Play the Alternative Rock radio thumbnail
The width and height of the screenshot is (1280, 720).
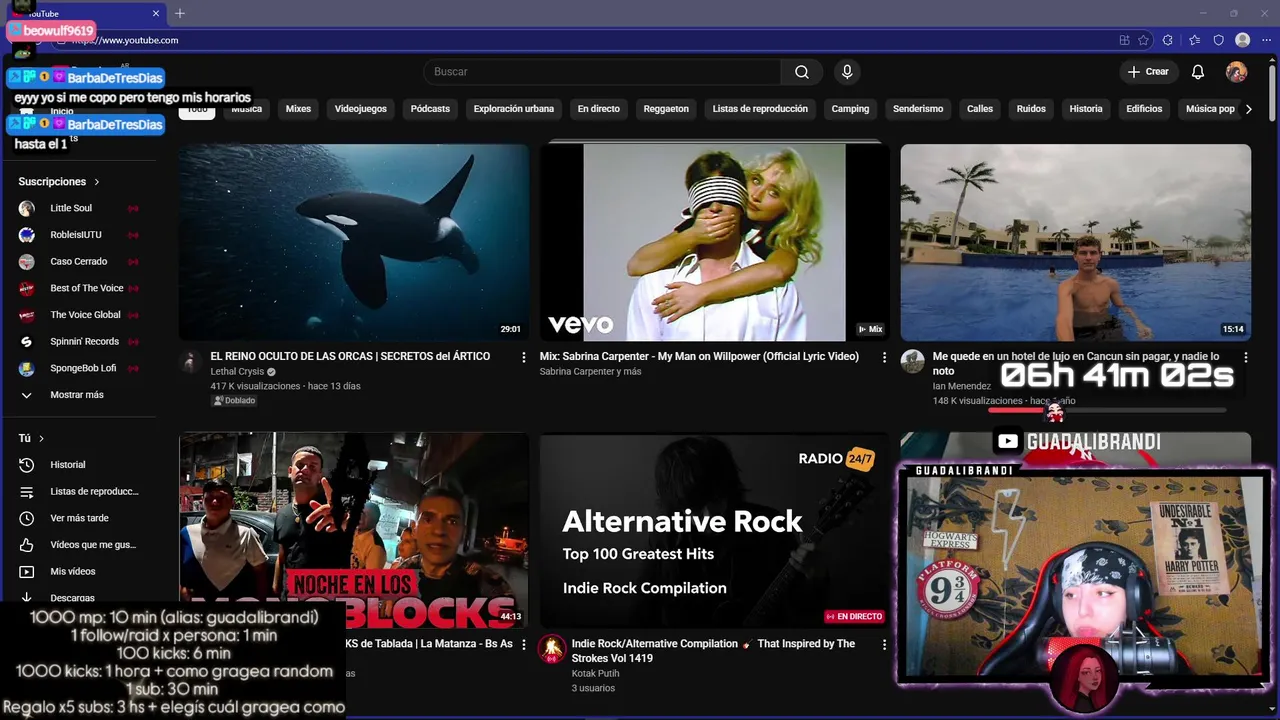point(715,530)
